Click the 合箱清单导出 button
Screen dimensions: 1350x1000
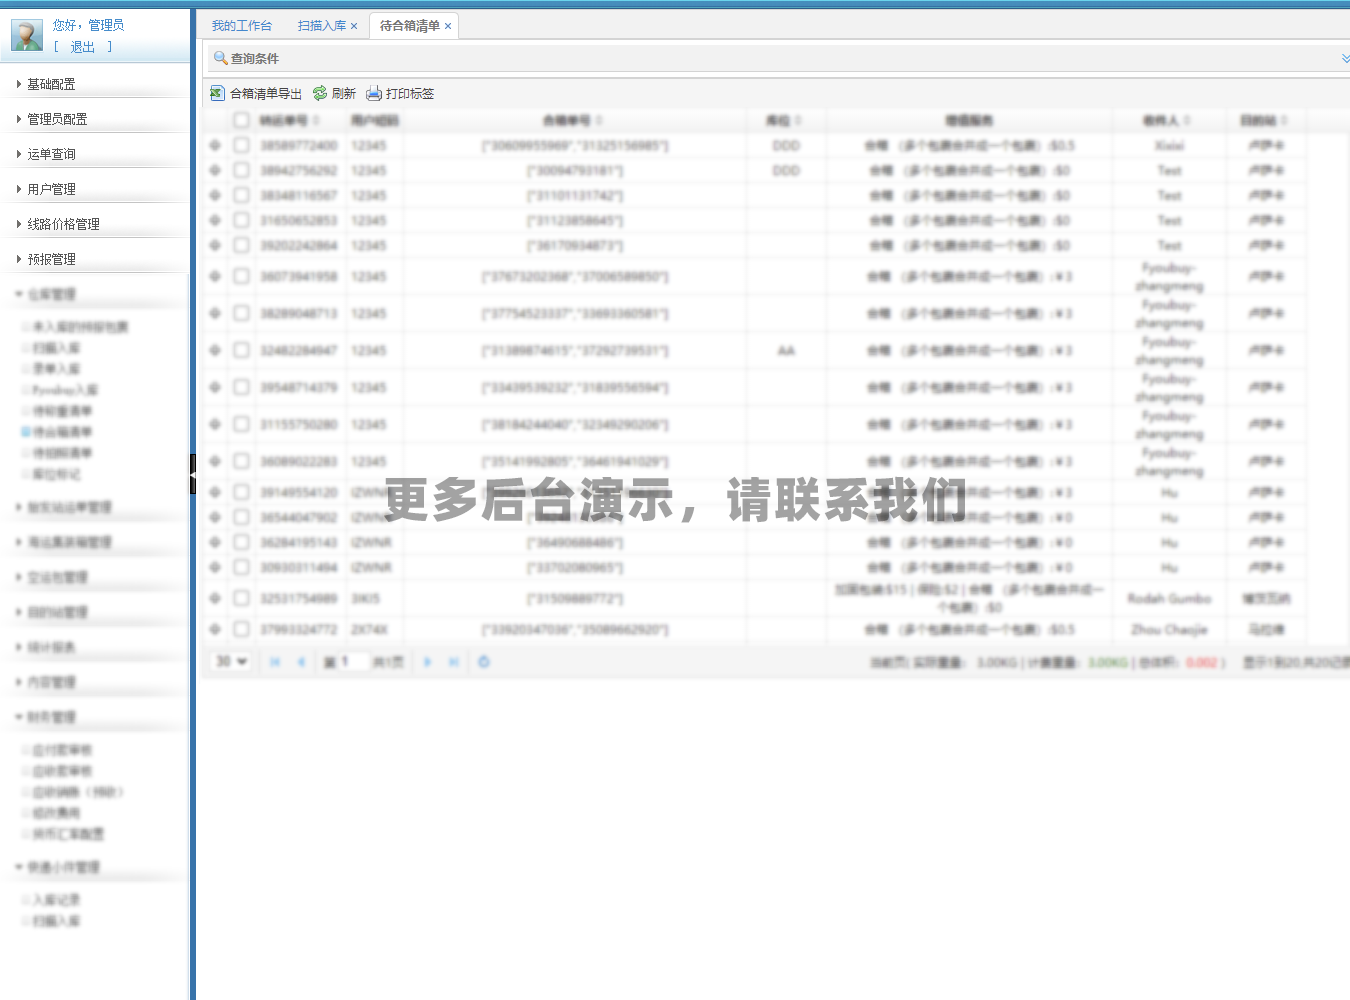(256, 93)
